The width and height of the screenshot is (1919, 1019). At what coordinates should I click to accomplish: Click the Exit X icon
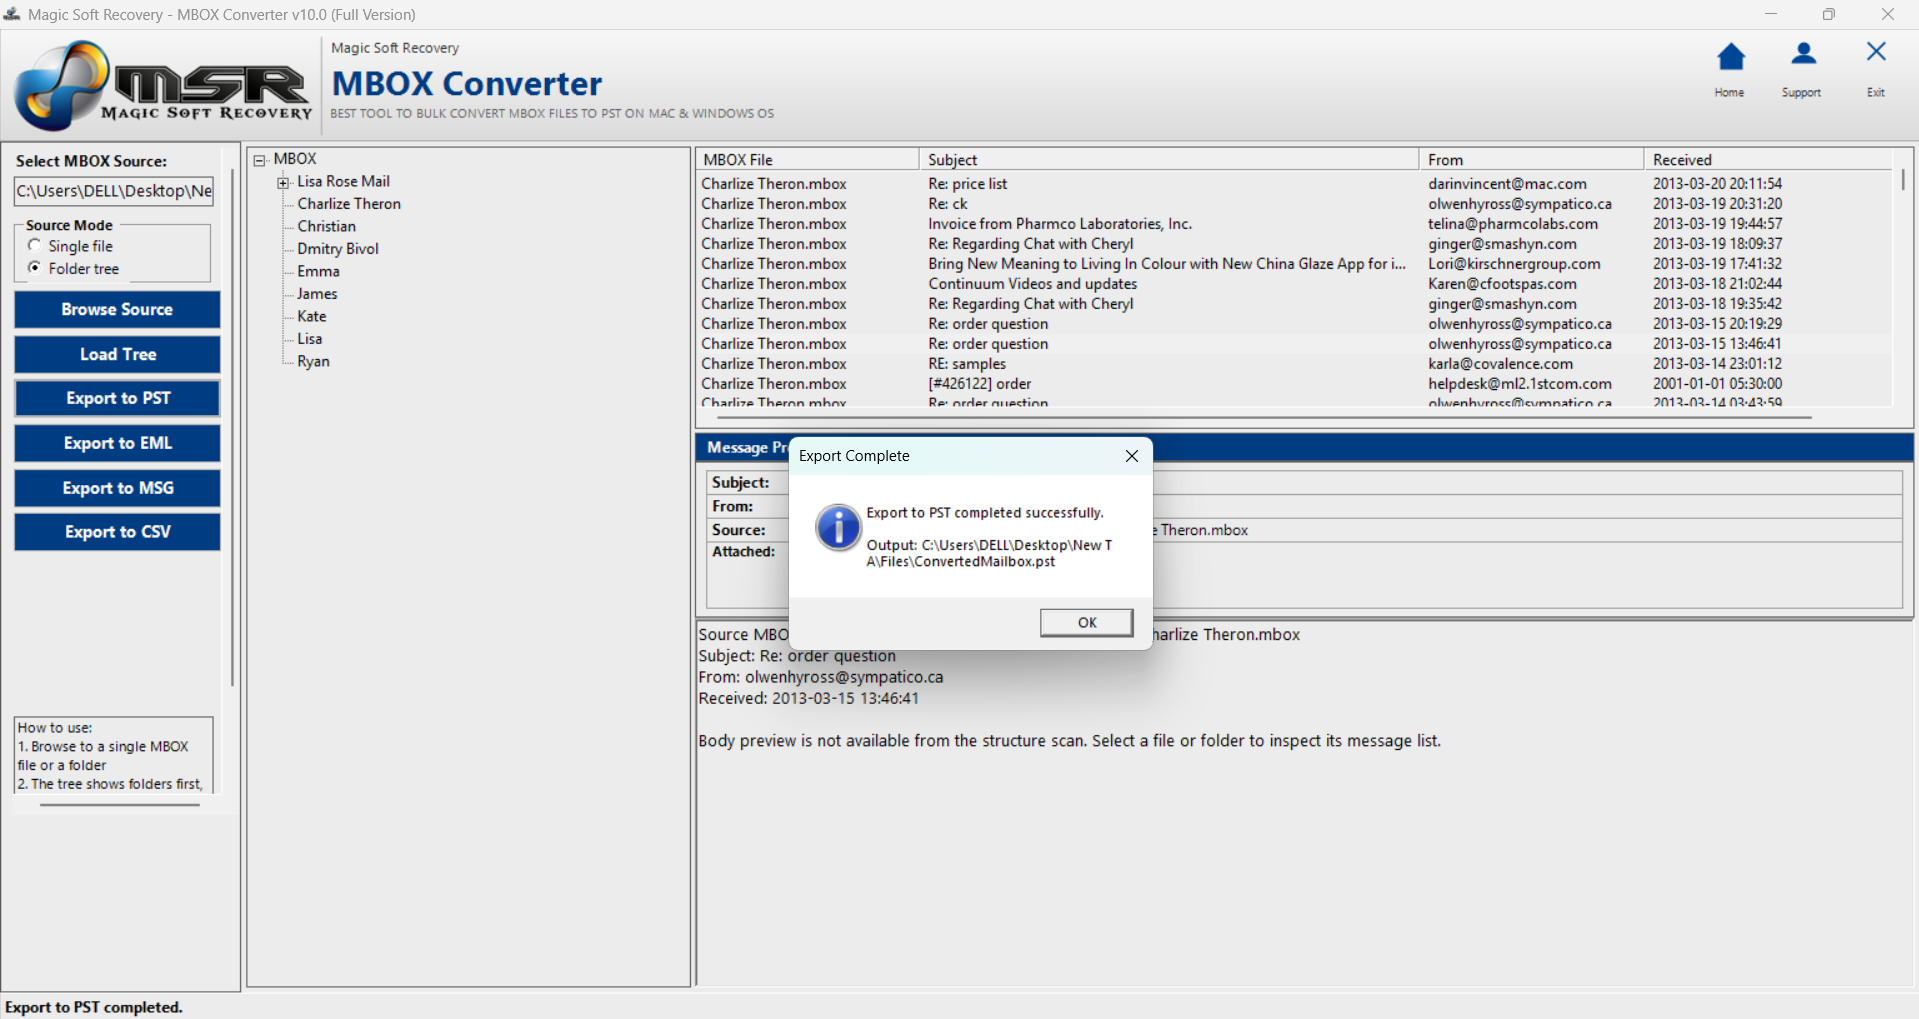(1876, 52)
